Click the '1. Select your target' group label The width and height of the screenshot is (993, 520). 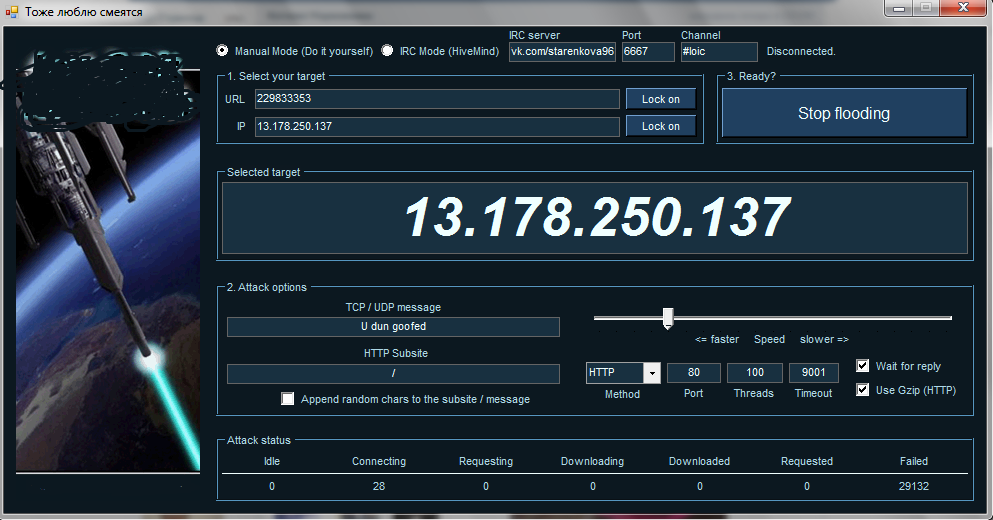pyautogui.click(x=275, y=76)
